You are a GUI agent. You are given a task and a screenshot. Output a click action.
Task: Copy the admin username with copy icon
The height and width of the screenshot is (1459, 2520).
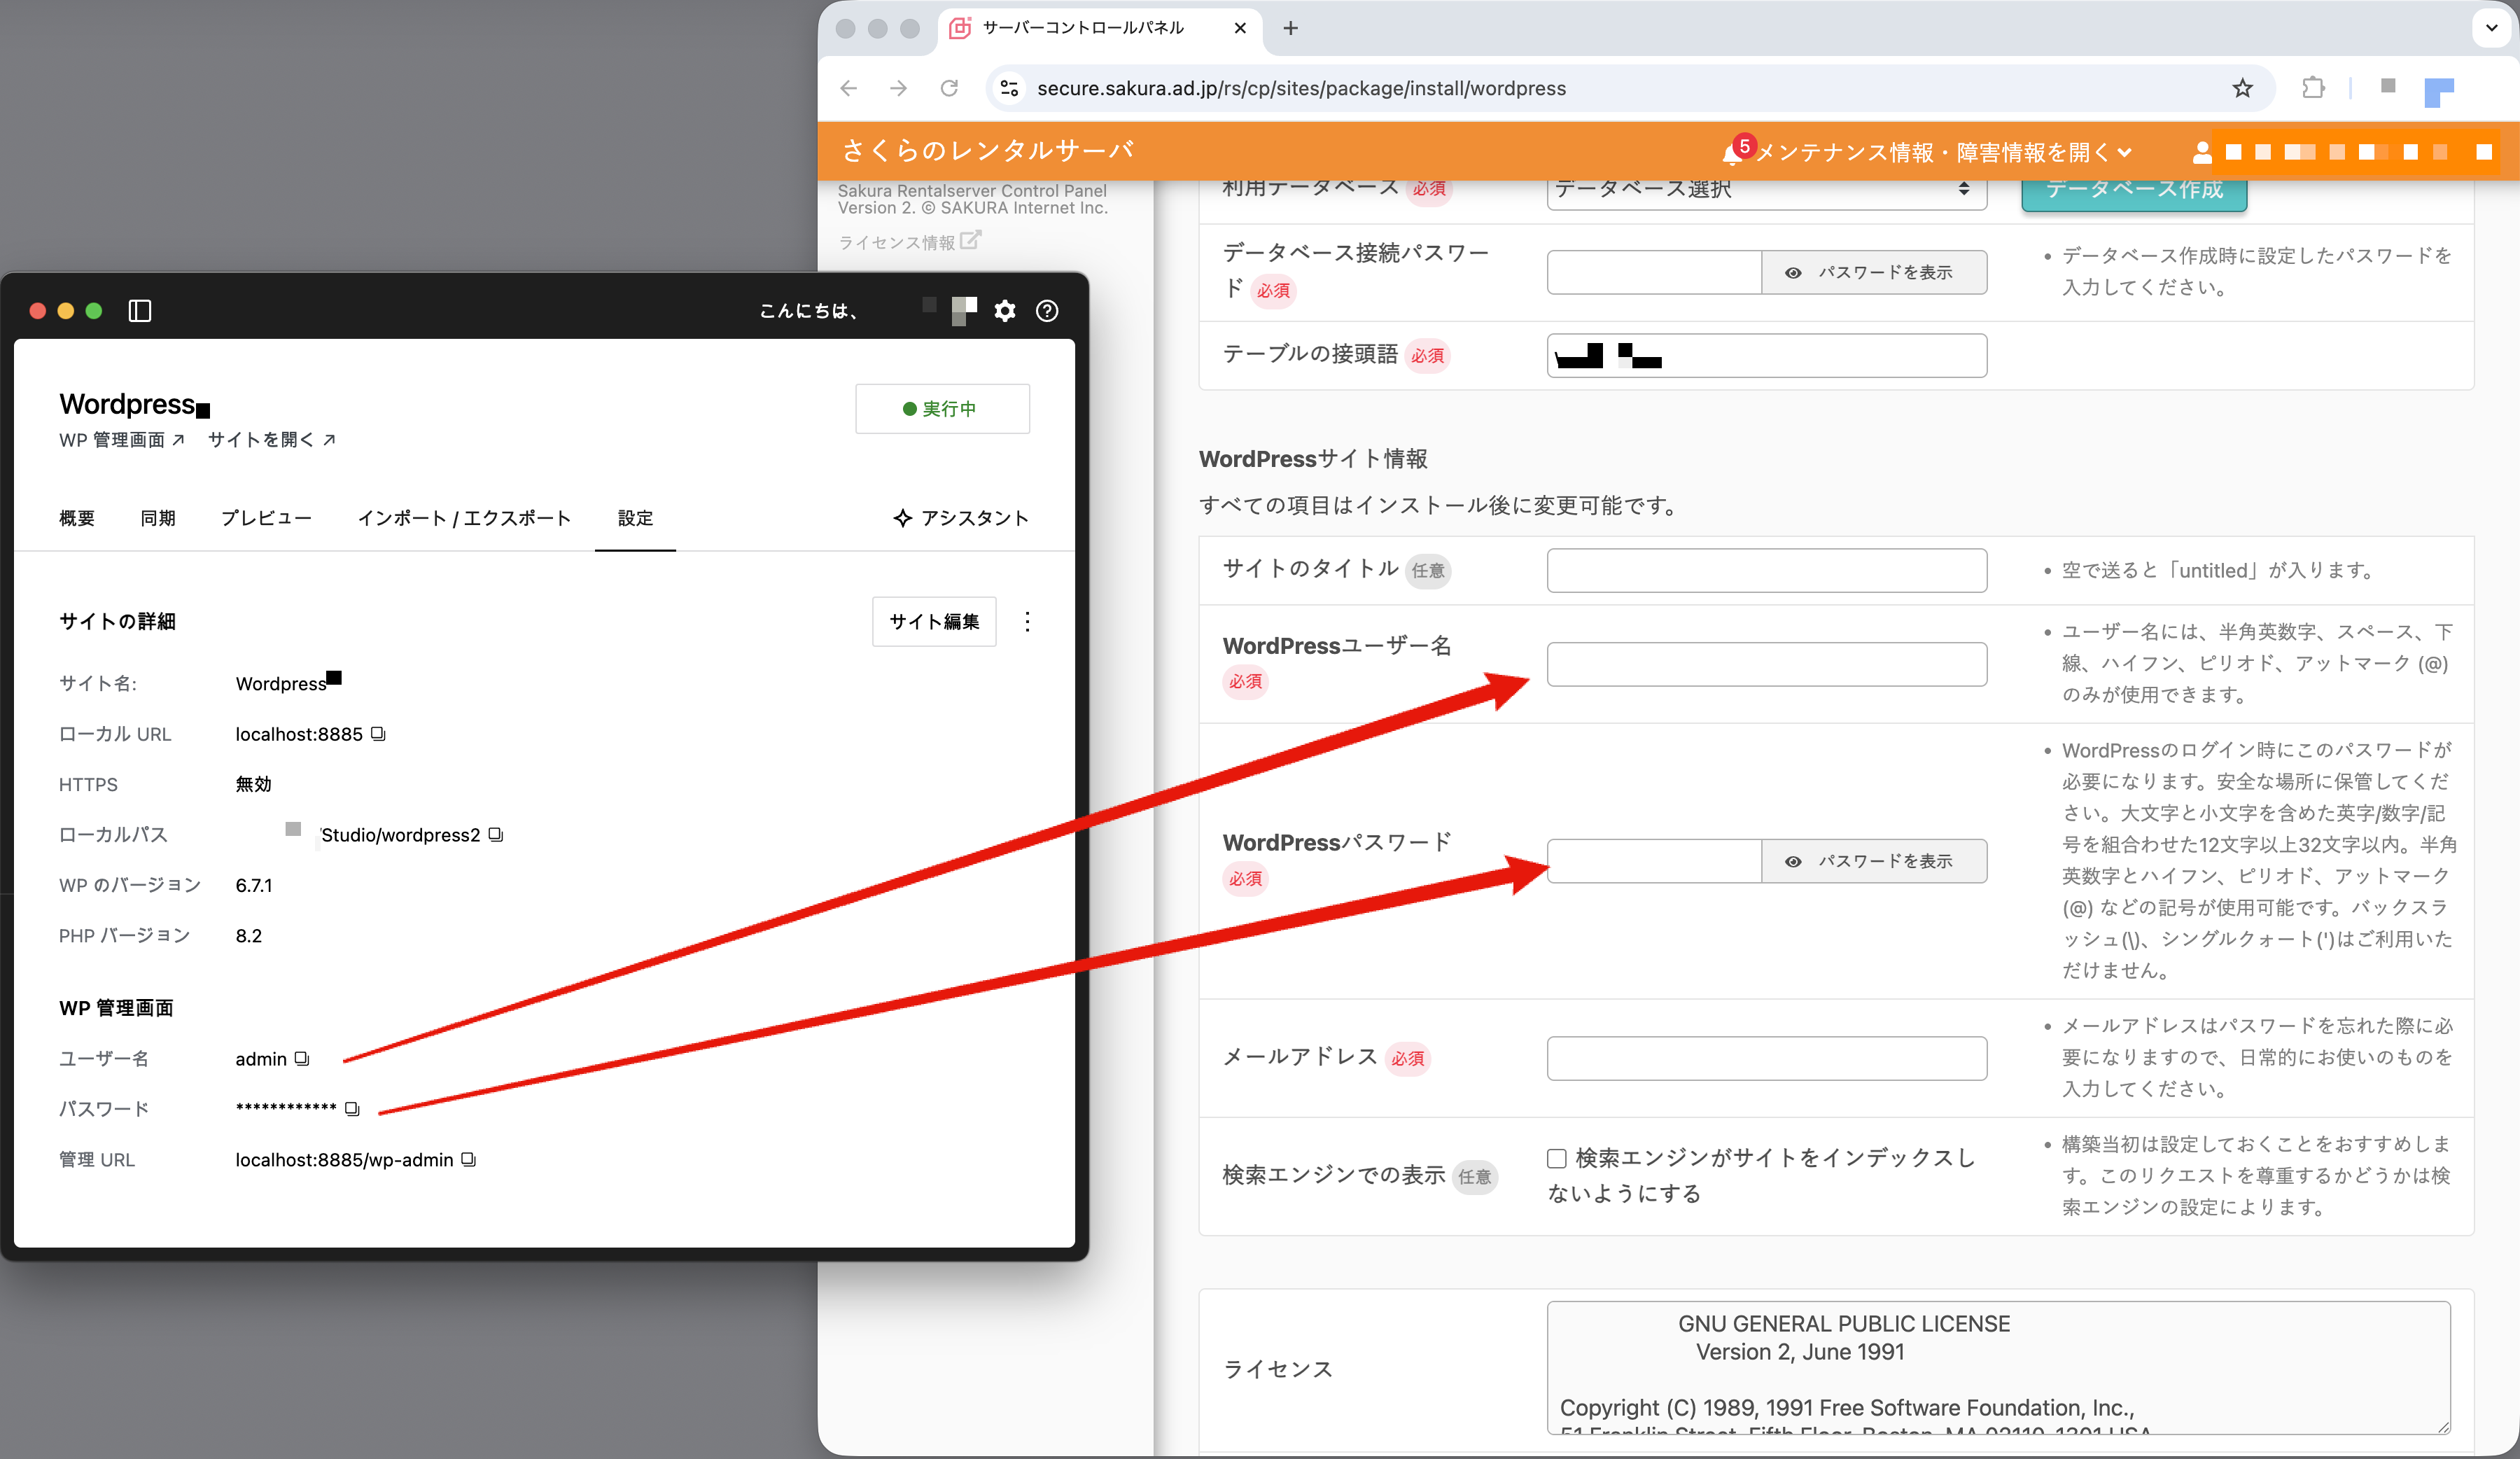click(302, 1058)
